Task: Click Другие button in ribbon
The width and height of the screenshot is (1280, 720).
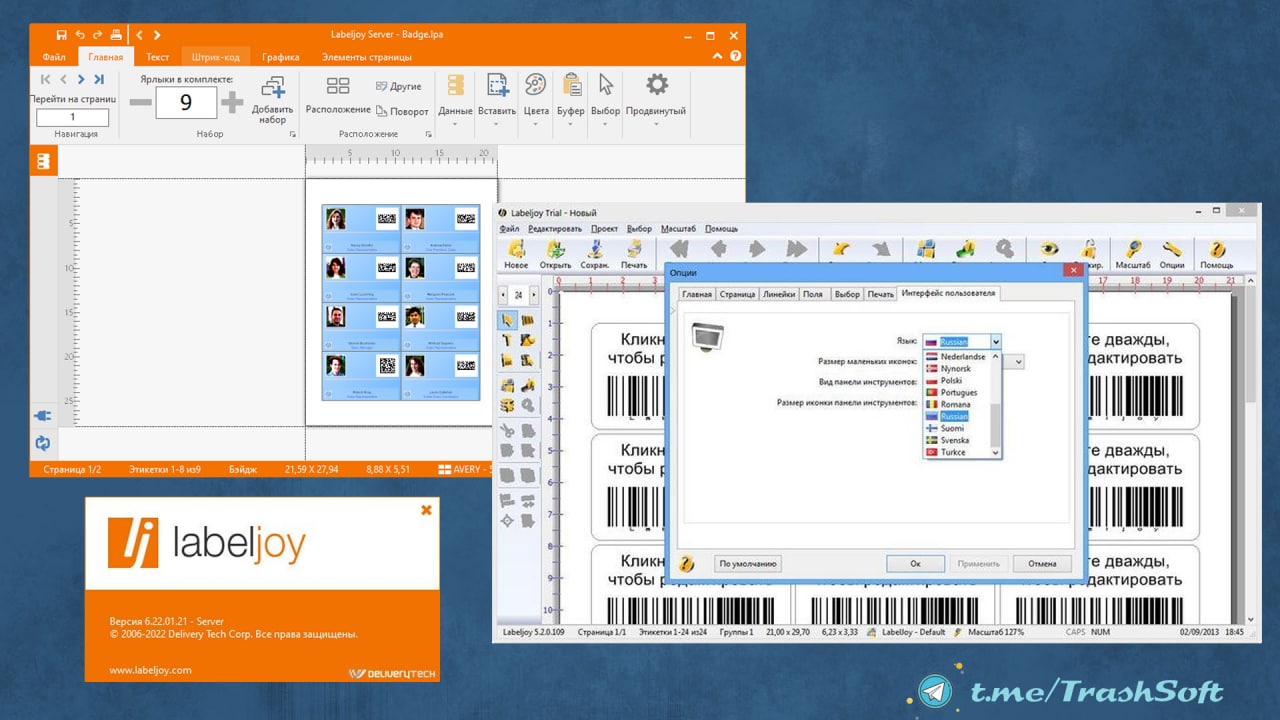Action: tap(399, 86)
